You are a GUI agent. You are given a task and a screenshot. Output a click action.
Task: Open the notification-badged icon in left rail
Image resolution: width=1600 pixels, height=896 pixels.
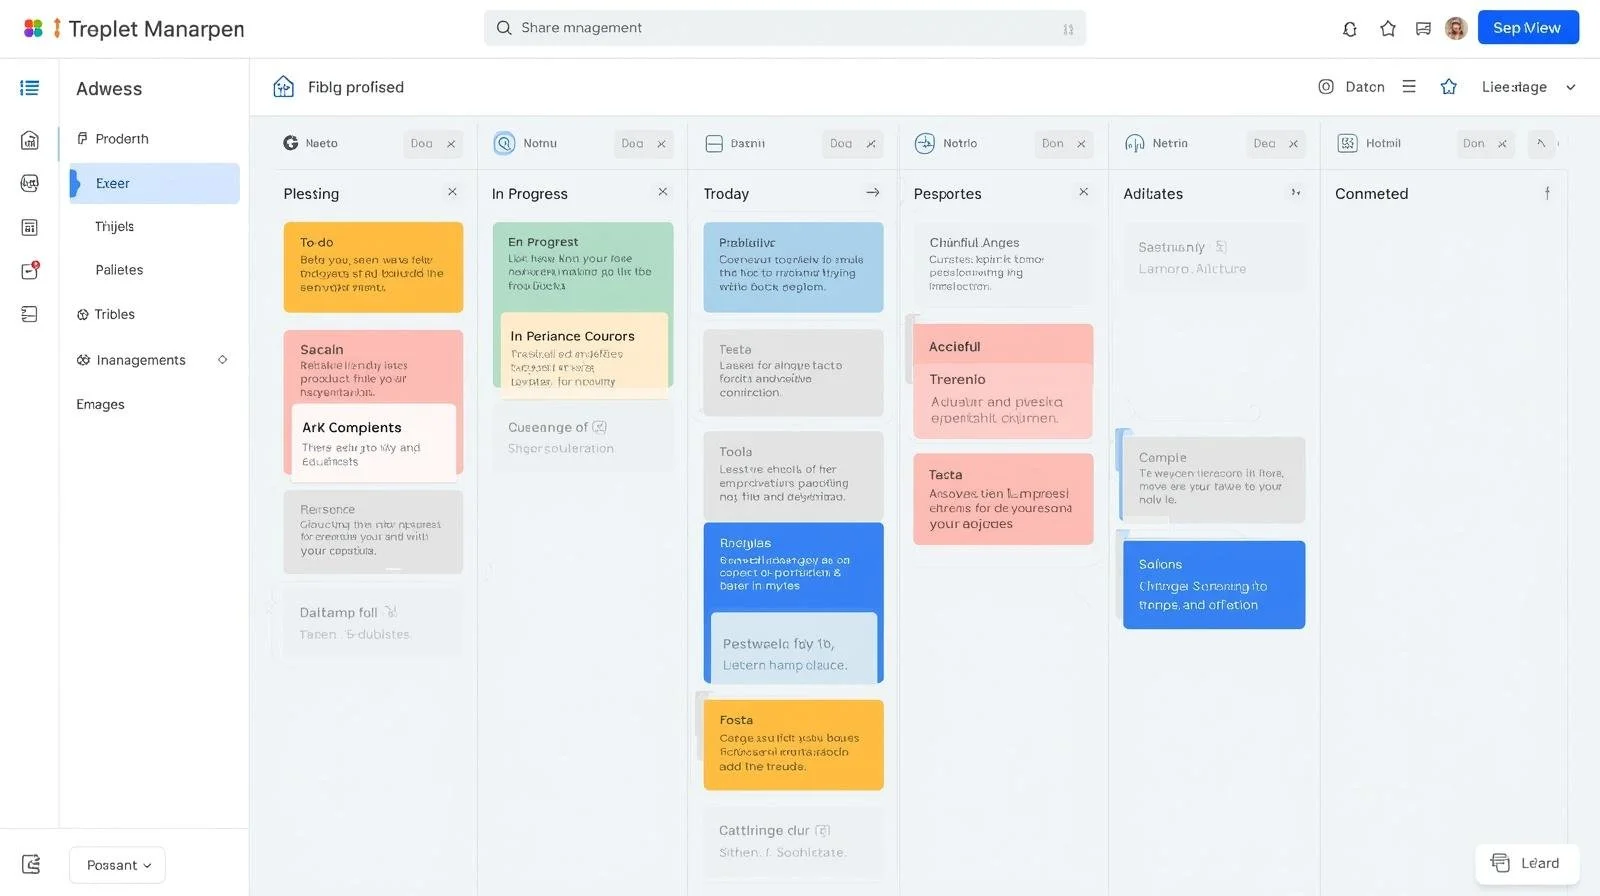(30, 270)
